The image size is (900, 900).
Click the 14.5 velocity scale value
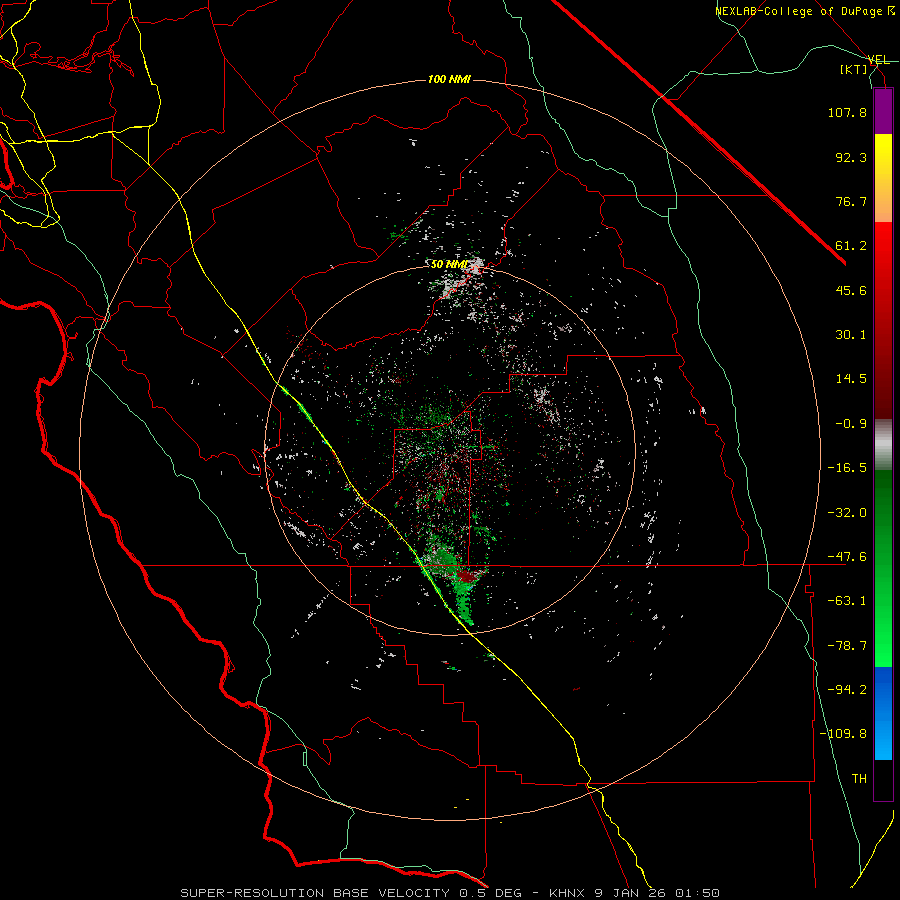click(851, 379)
